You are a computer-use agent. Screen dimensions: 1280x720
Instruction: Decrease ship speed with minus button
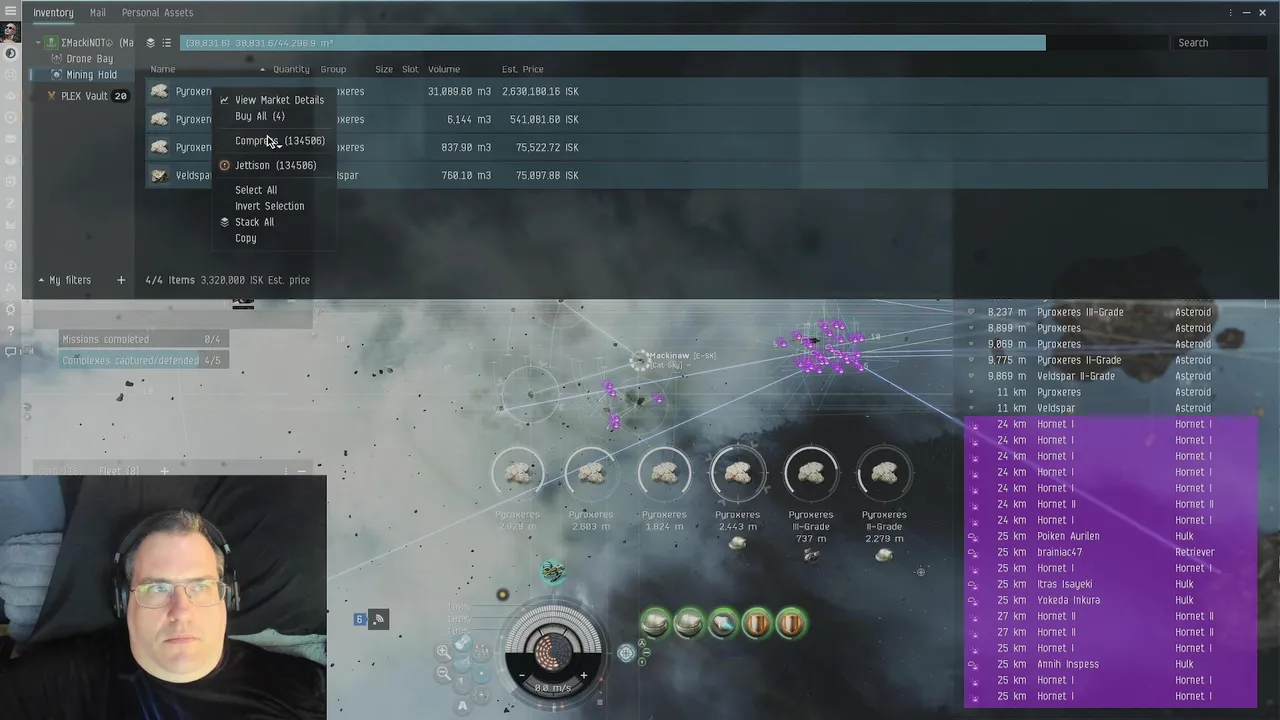521,677
